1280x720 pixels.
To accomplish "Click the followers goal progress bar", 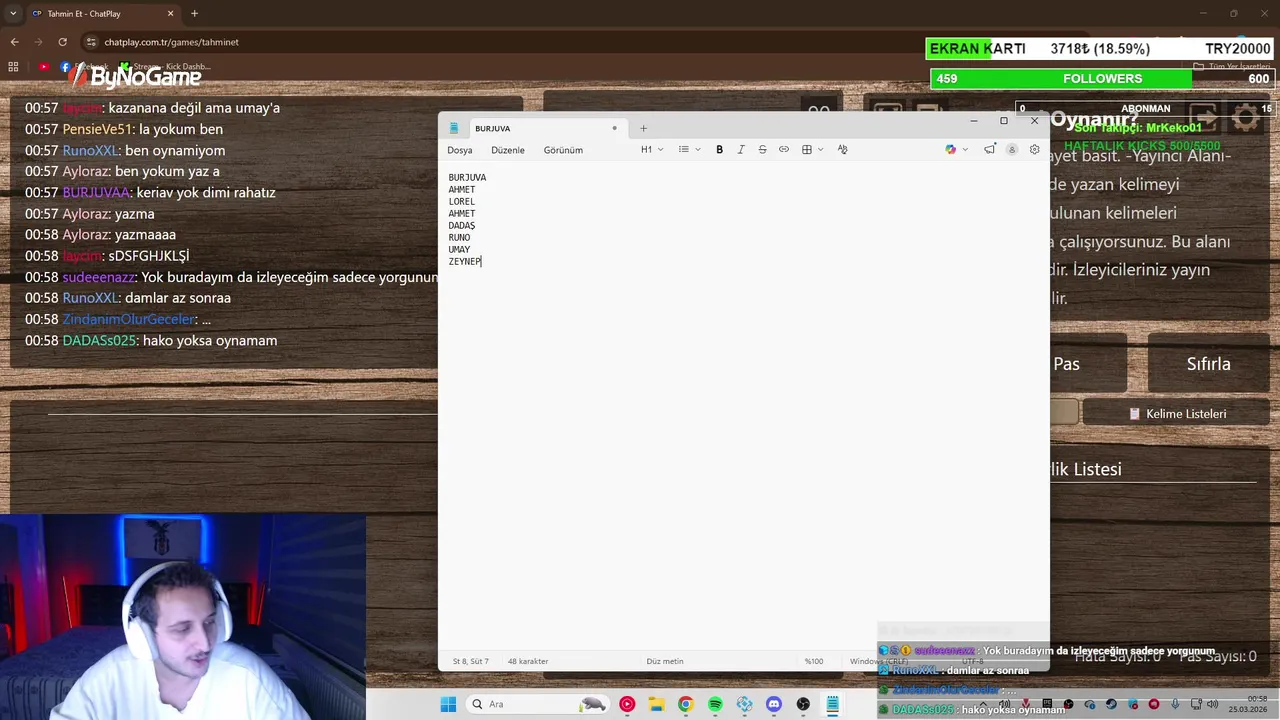I will [x=1101, y=79].
